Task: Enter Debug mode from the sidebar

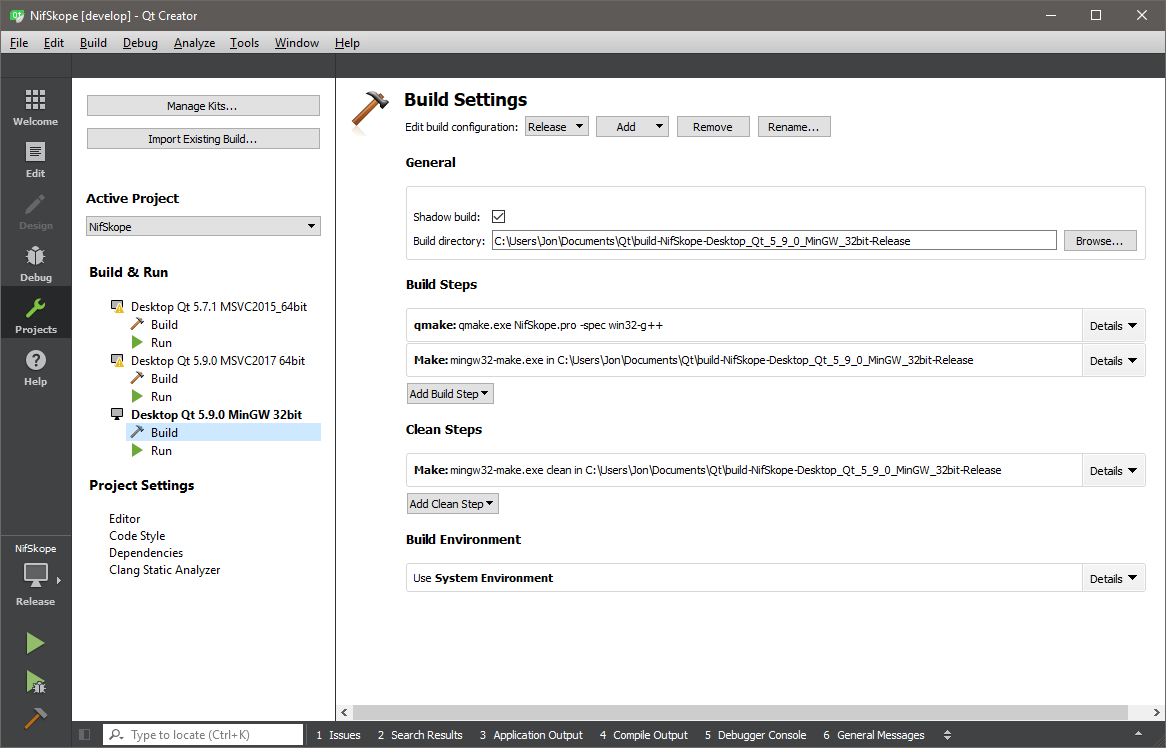Action: (35, 262)
